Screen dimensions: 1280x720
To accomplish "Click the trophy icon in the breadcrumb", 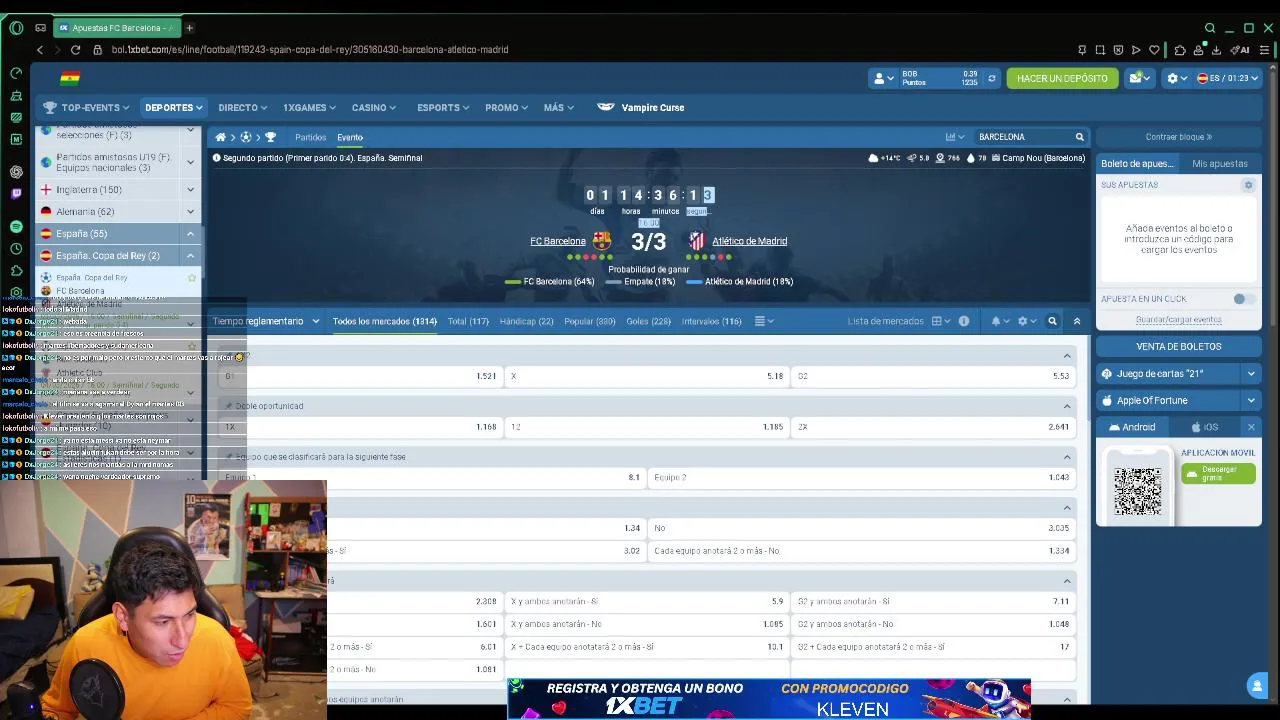I will click(x=270, y=137).
